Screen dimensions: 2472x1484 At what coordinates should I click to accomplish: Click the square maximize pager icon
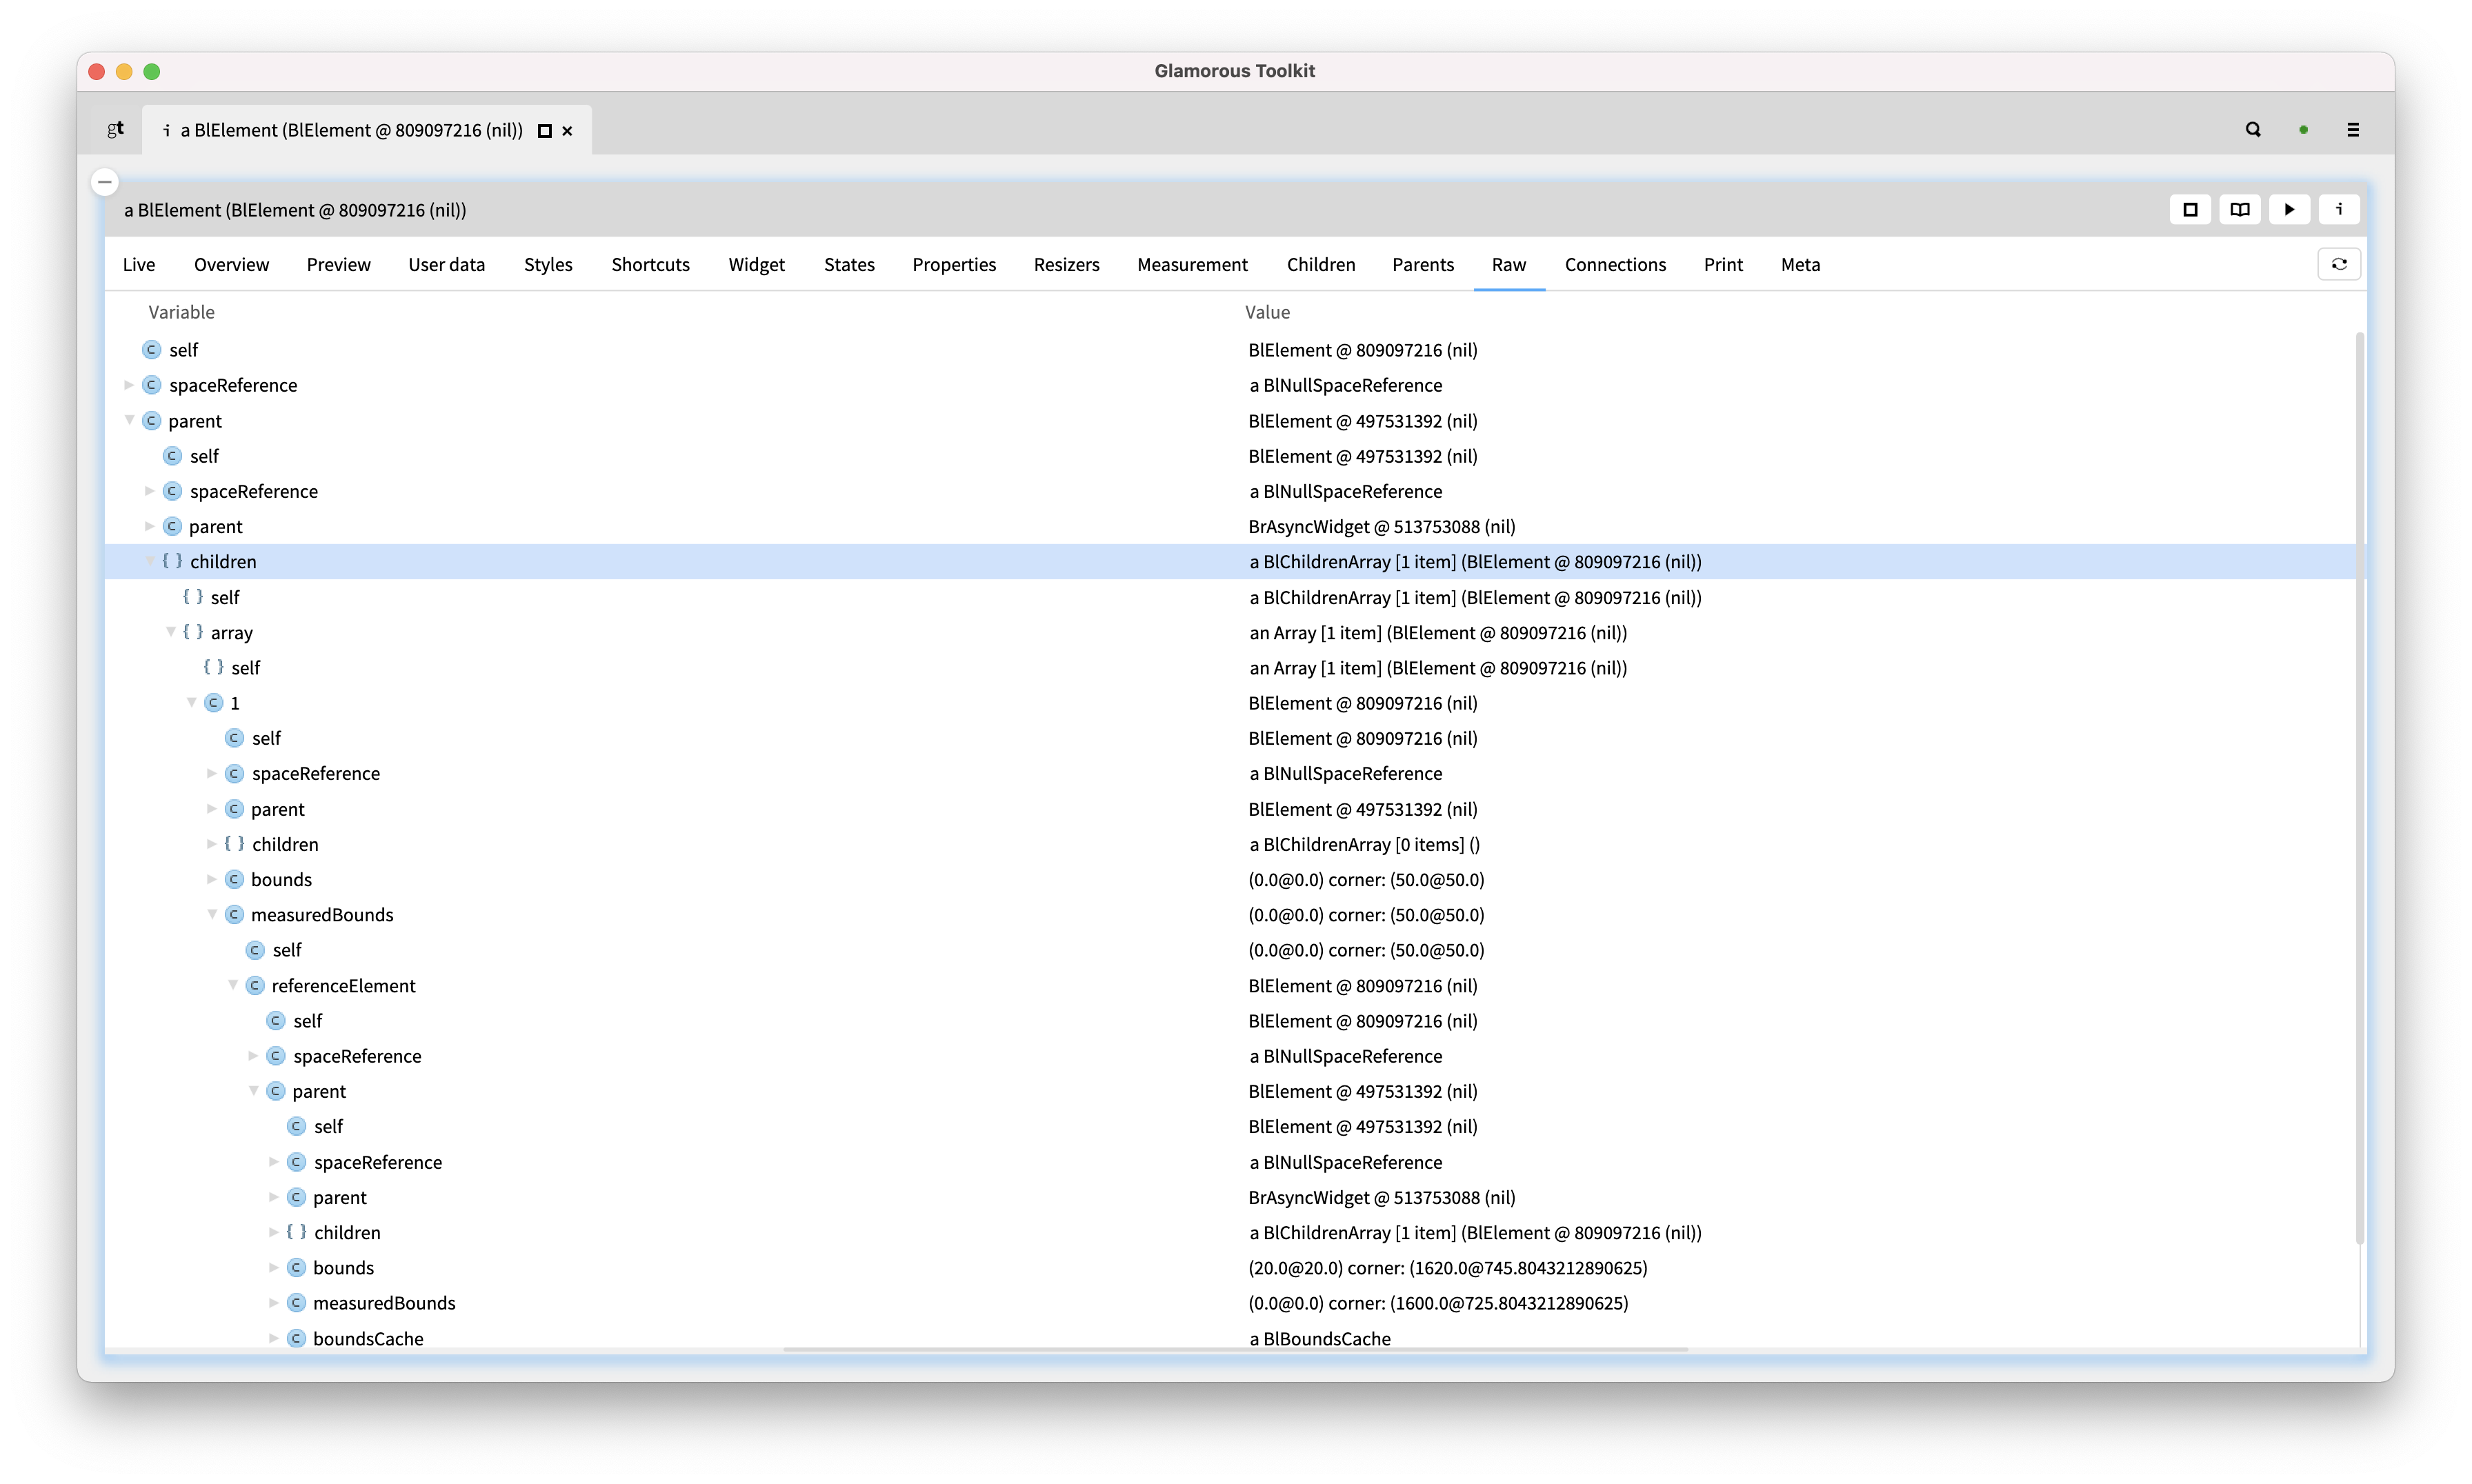coord(2190,209)
